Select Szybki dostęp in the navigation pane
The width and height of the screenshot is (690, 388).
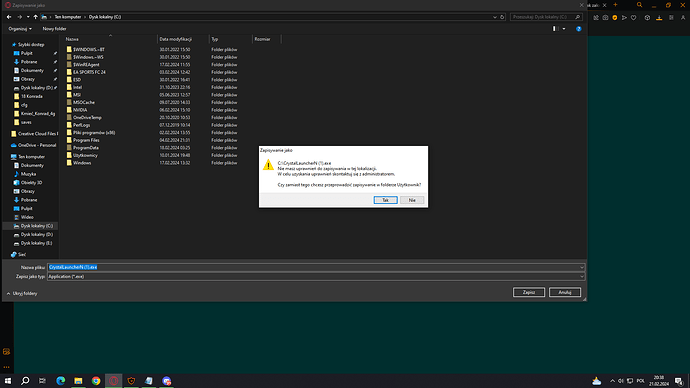click(x=31, y=44)
